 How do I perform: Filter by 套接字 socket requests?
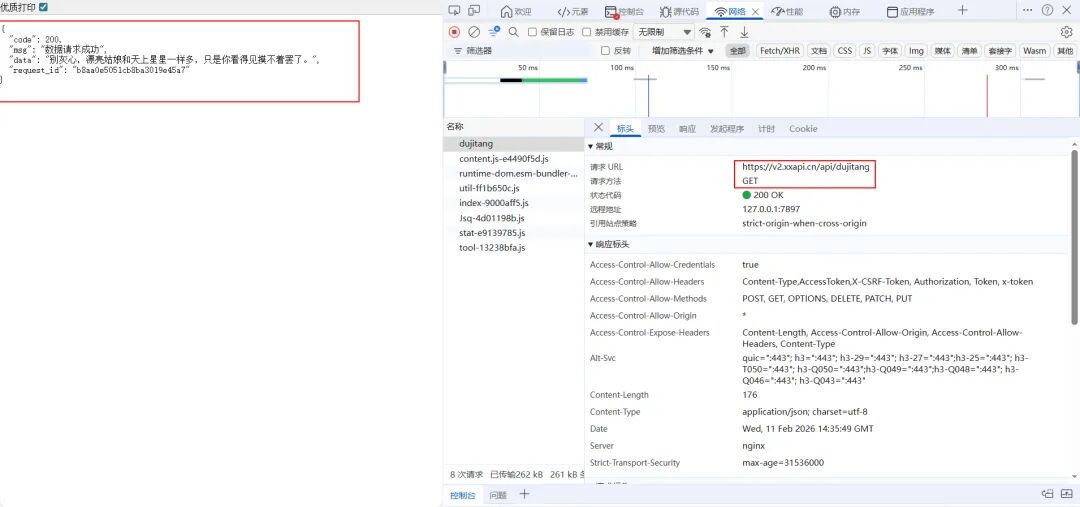pos(1000,51)
